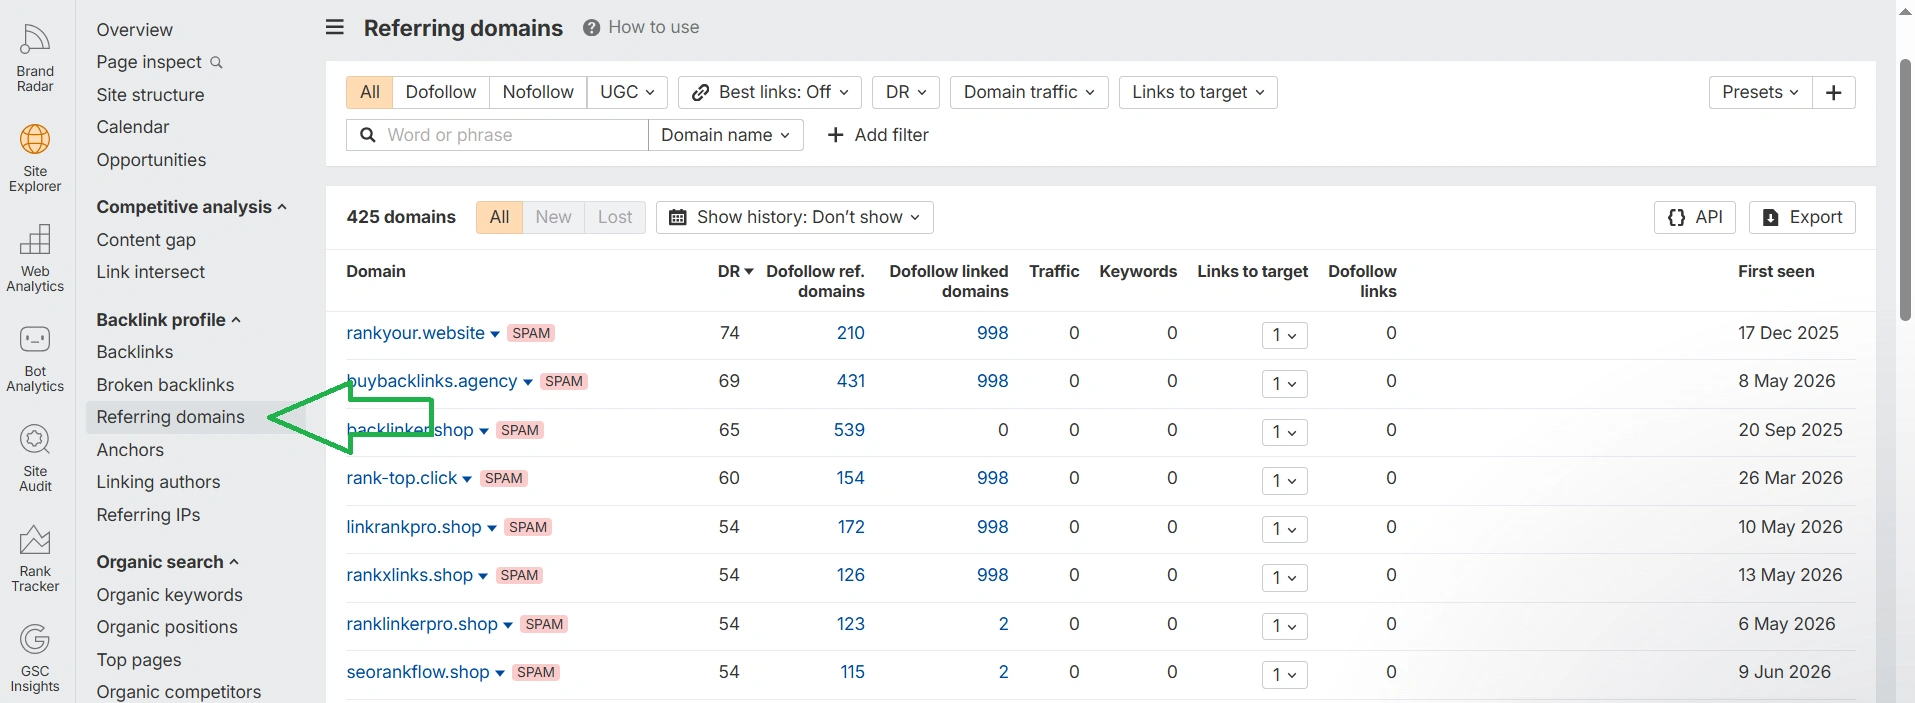Open Anchors report

point(130,450)
